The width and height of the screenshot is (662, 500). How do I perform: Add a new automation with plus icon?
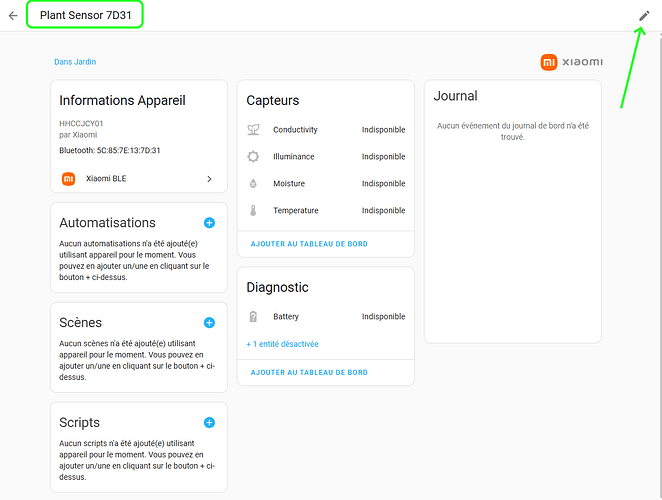point(209,223)
